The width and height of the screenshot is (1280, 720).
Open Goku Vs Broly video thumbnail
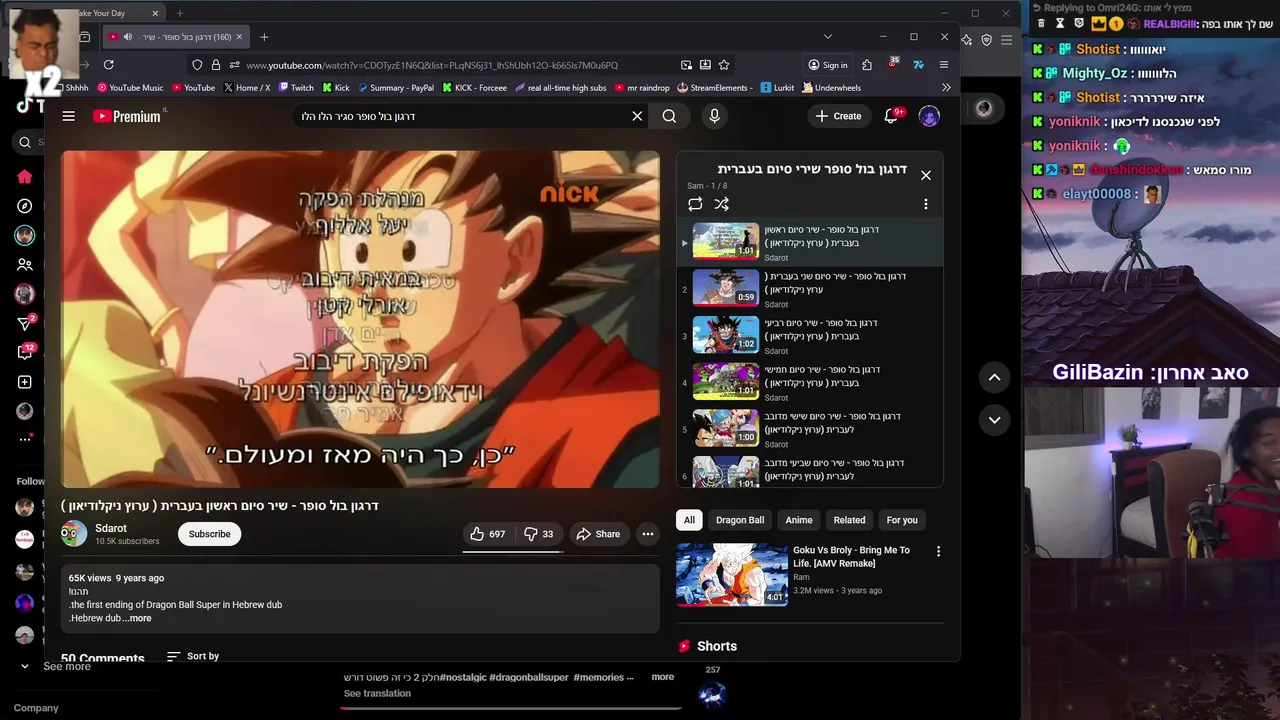point(732,574)
